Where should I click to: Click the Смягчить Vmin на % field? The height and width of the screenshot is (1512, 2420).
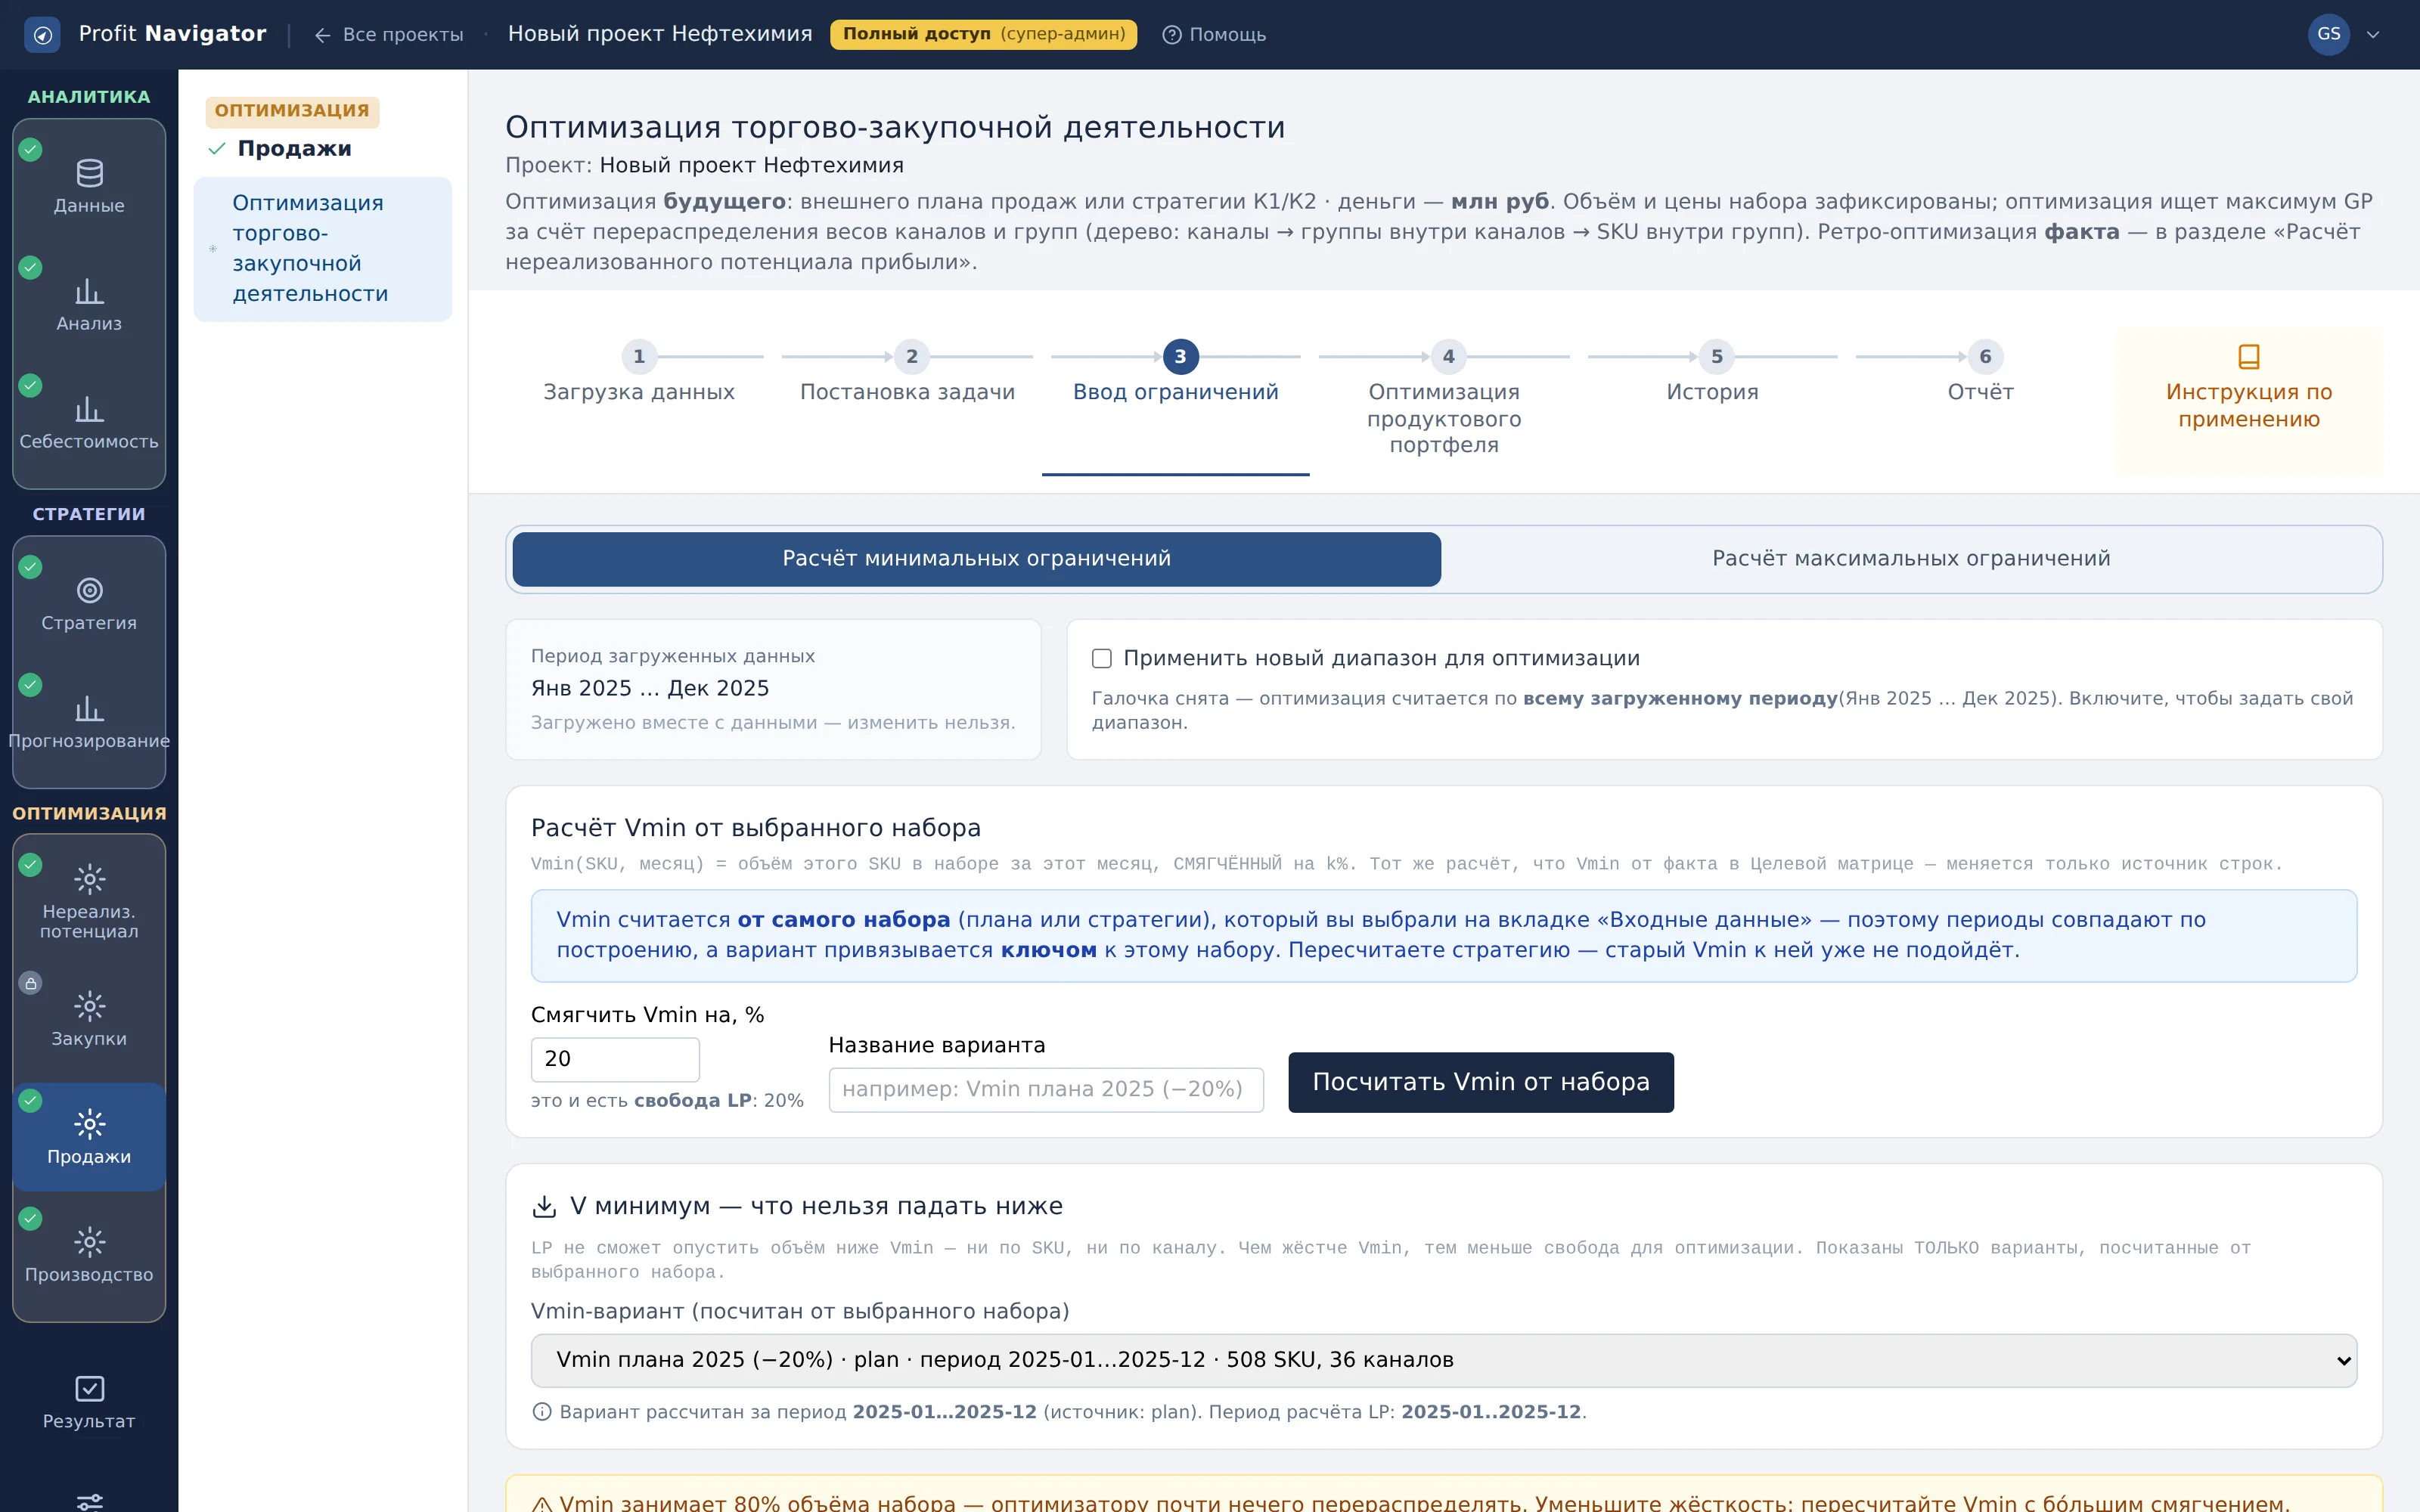(615, 1059)
